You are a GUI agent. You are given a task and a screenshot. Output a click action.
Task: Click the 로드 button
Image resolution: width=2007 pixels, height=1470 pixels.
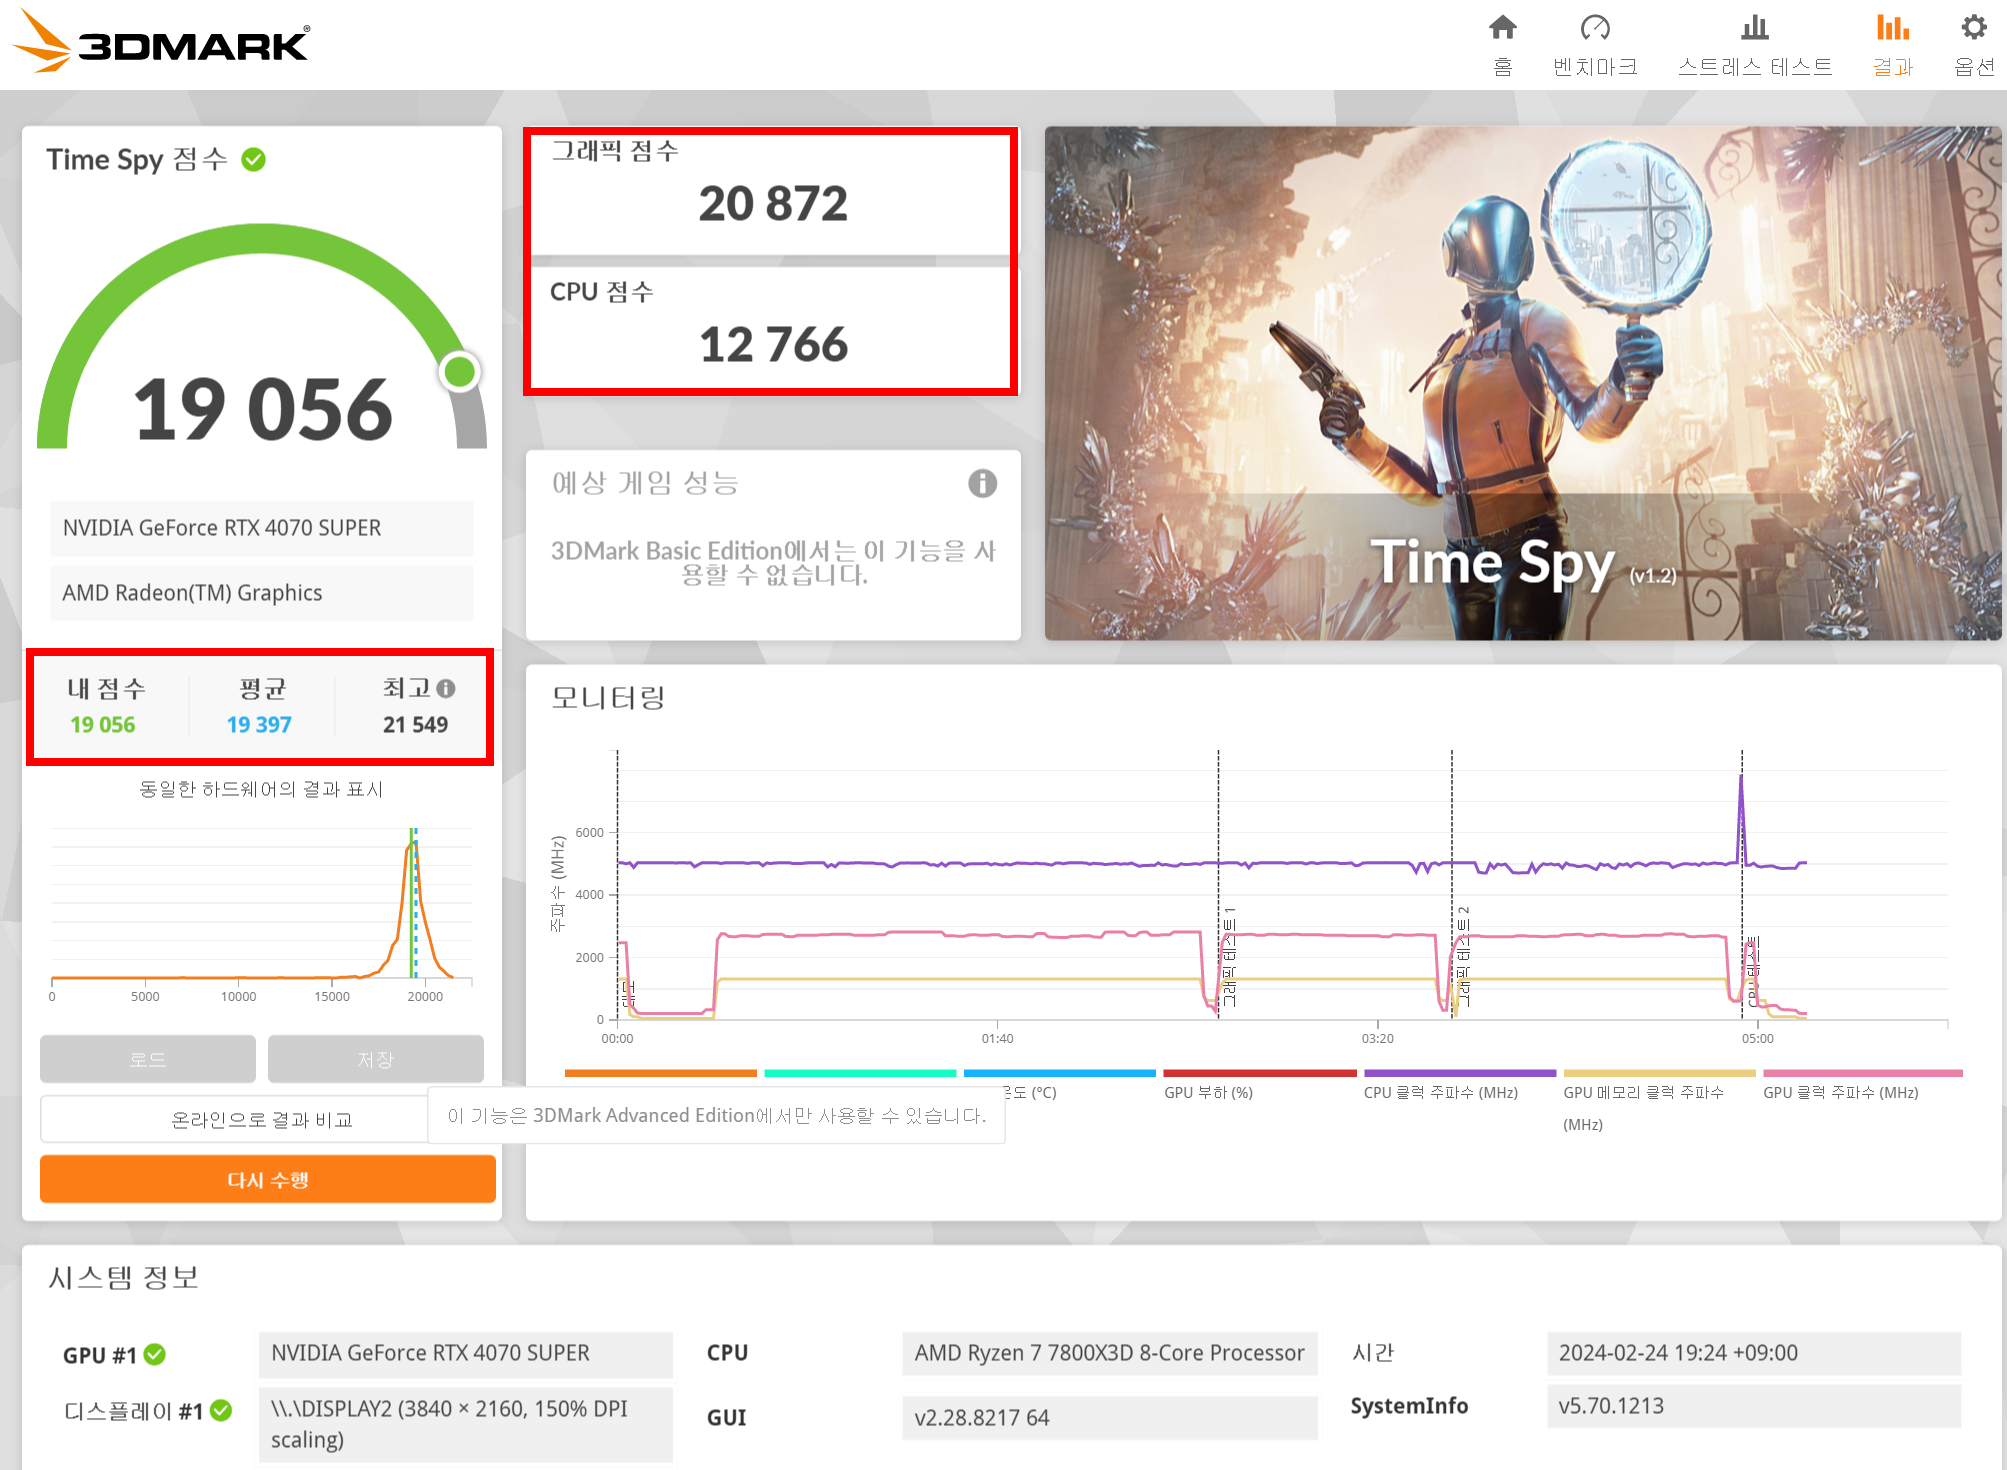point(148,1059)
